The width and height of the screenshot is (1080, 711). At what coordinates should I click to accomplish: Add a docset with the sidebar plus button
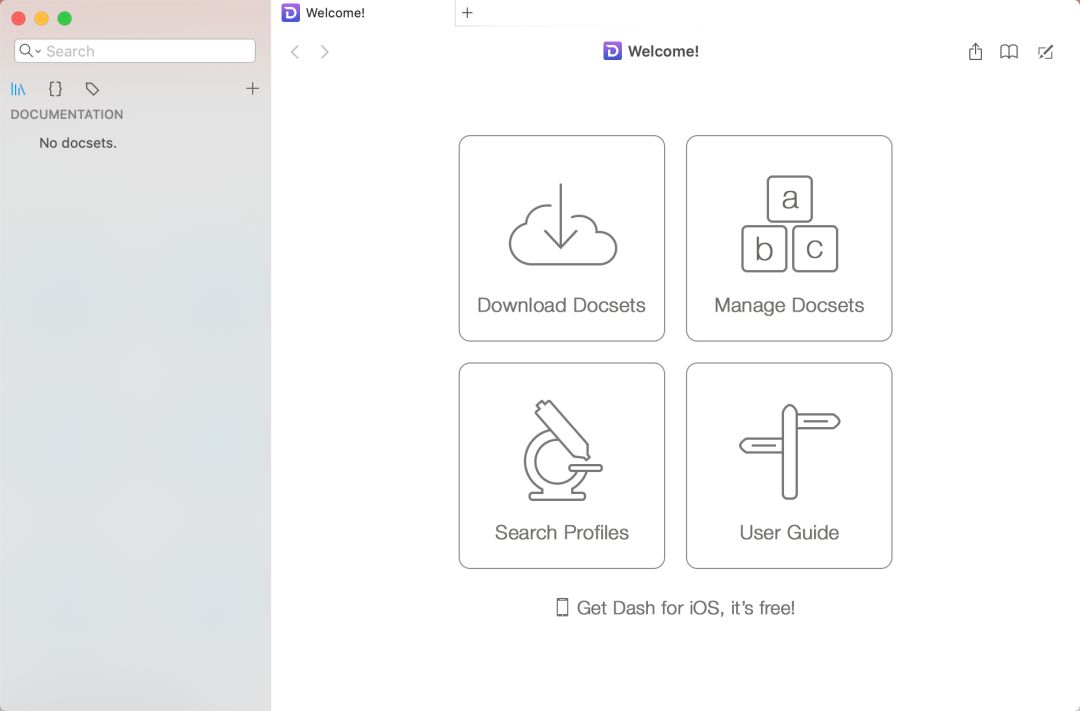pos(252,88)
